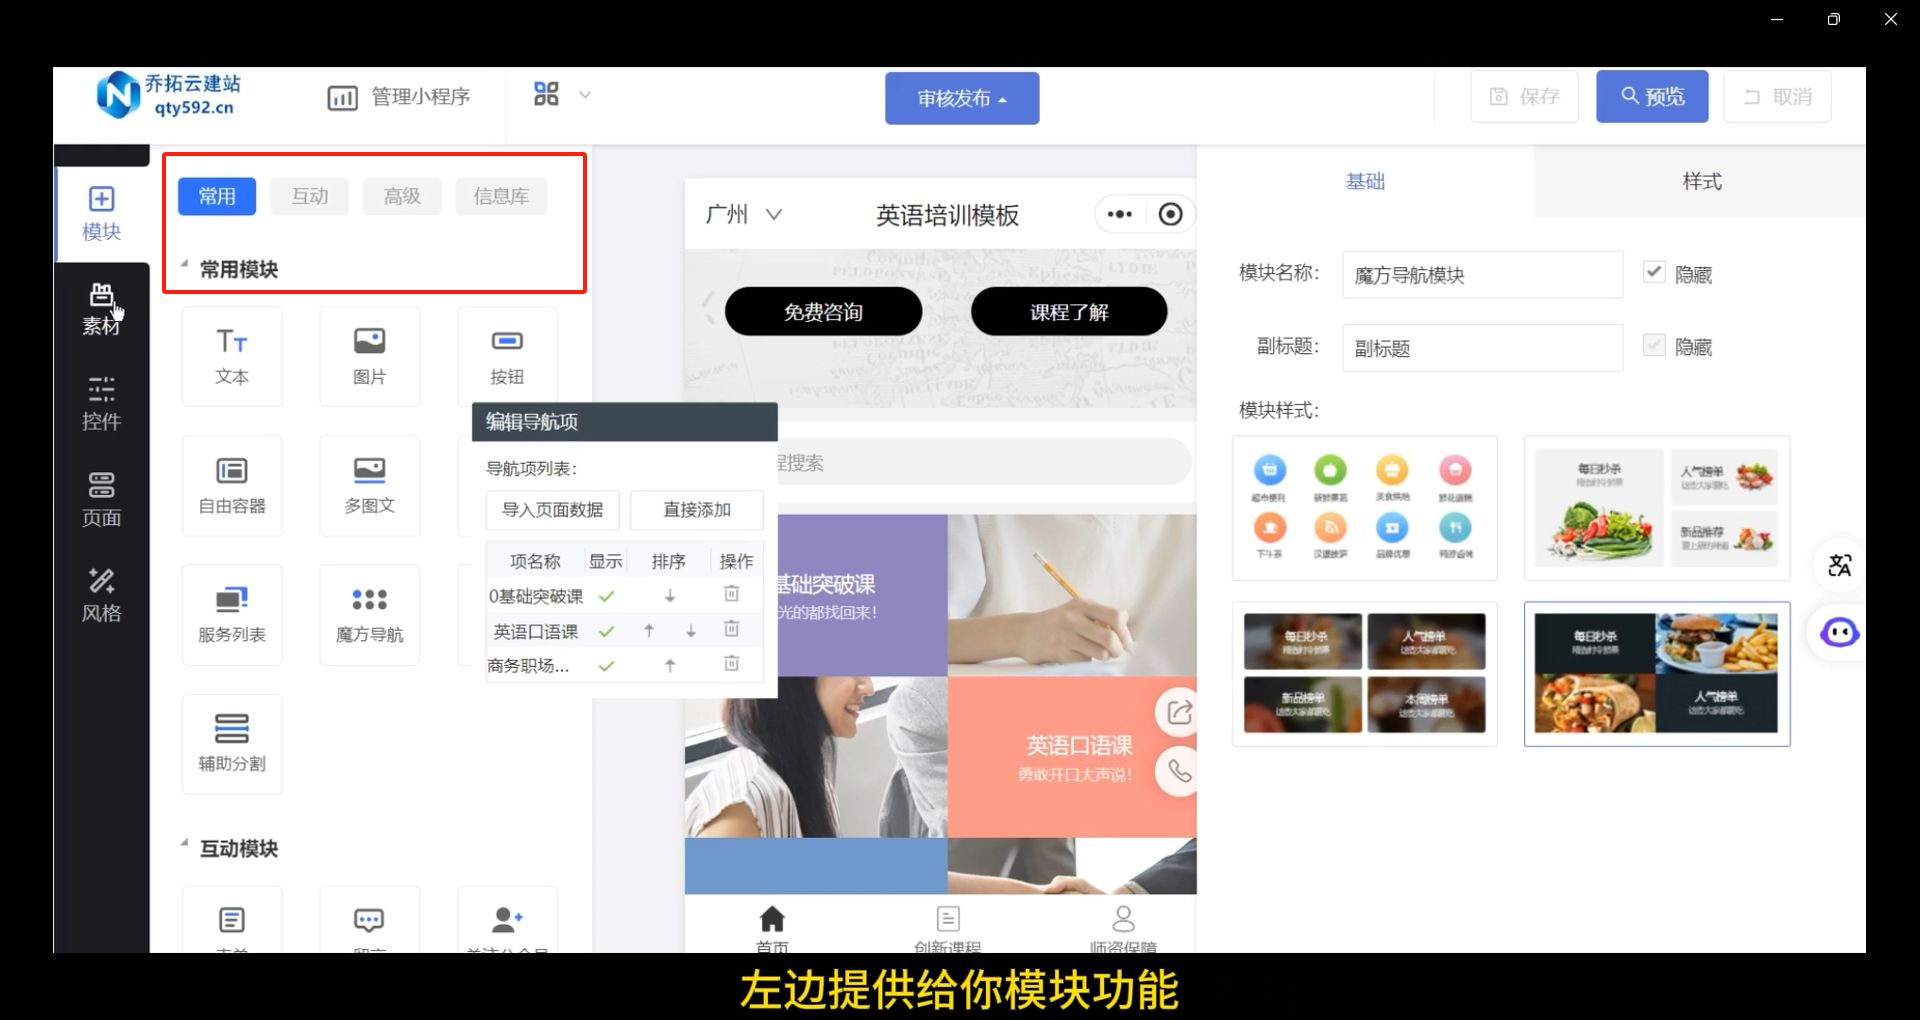This screenshot has width=1920, height=1020.
Task: Click the 保存 button
Action: [x=1524, y=97]
